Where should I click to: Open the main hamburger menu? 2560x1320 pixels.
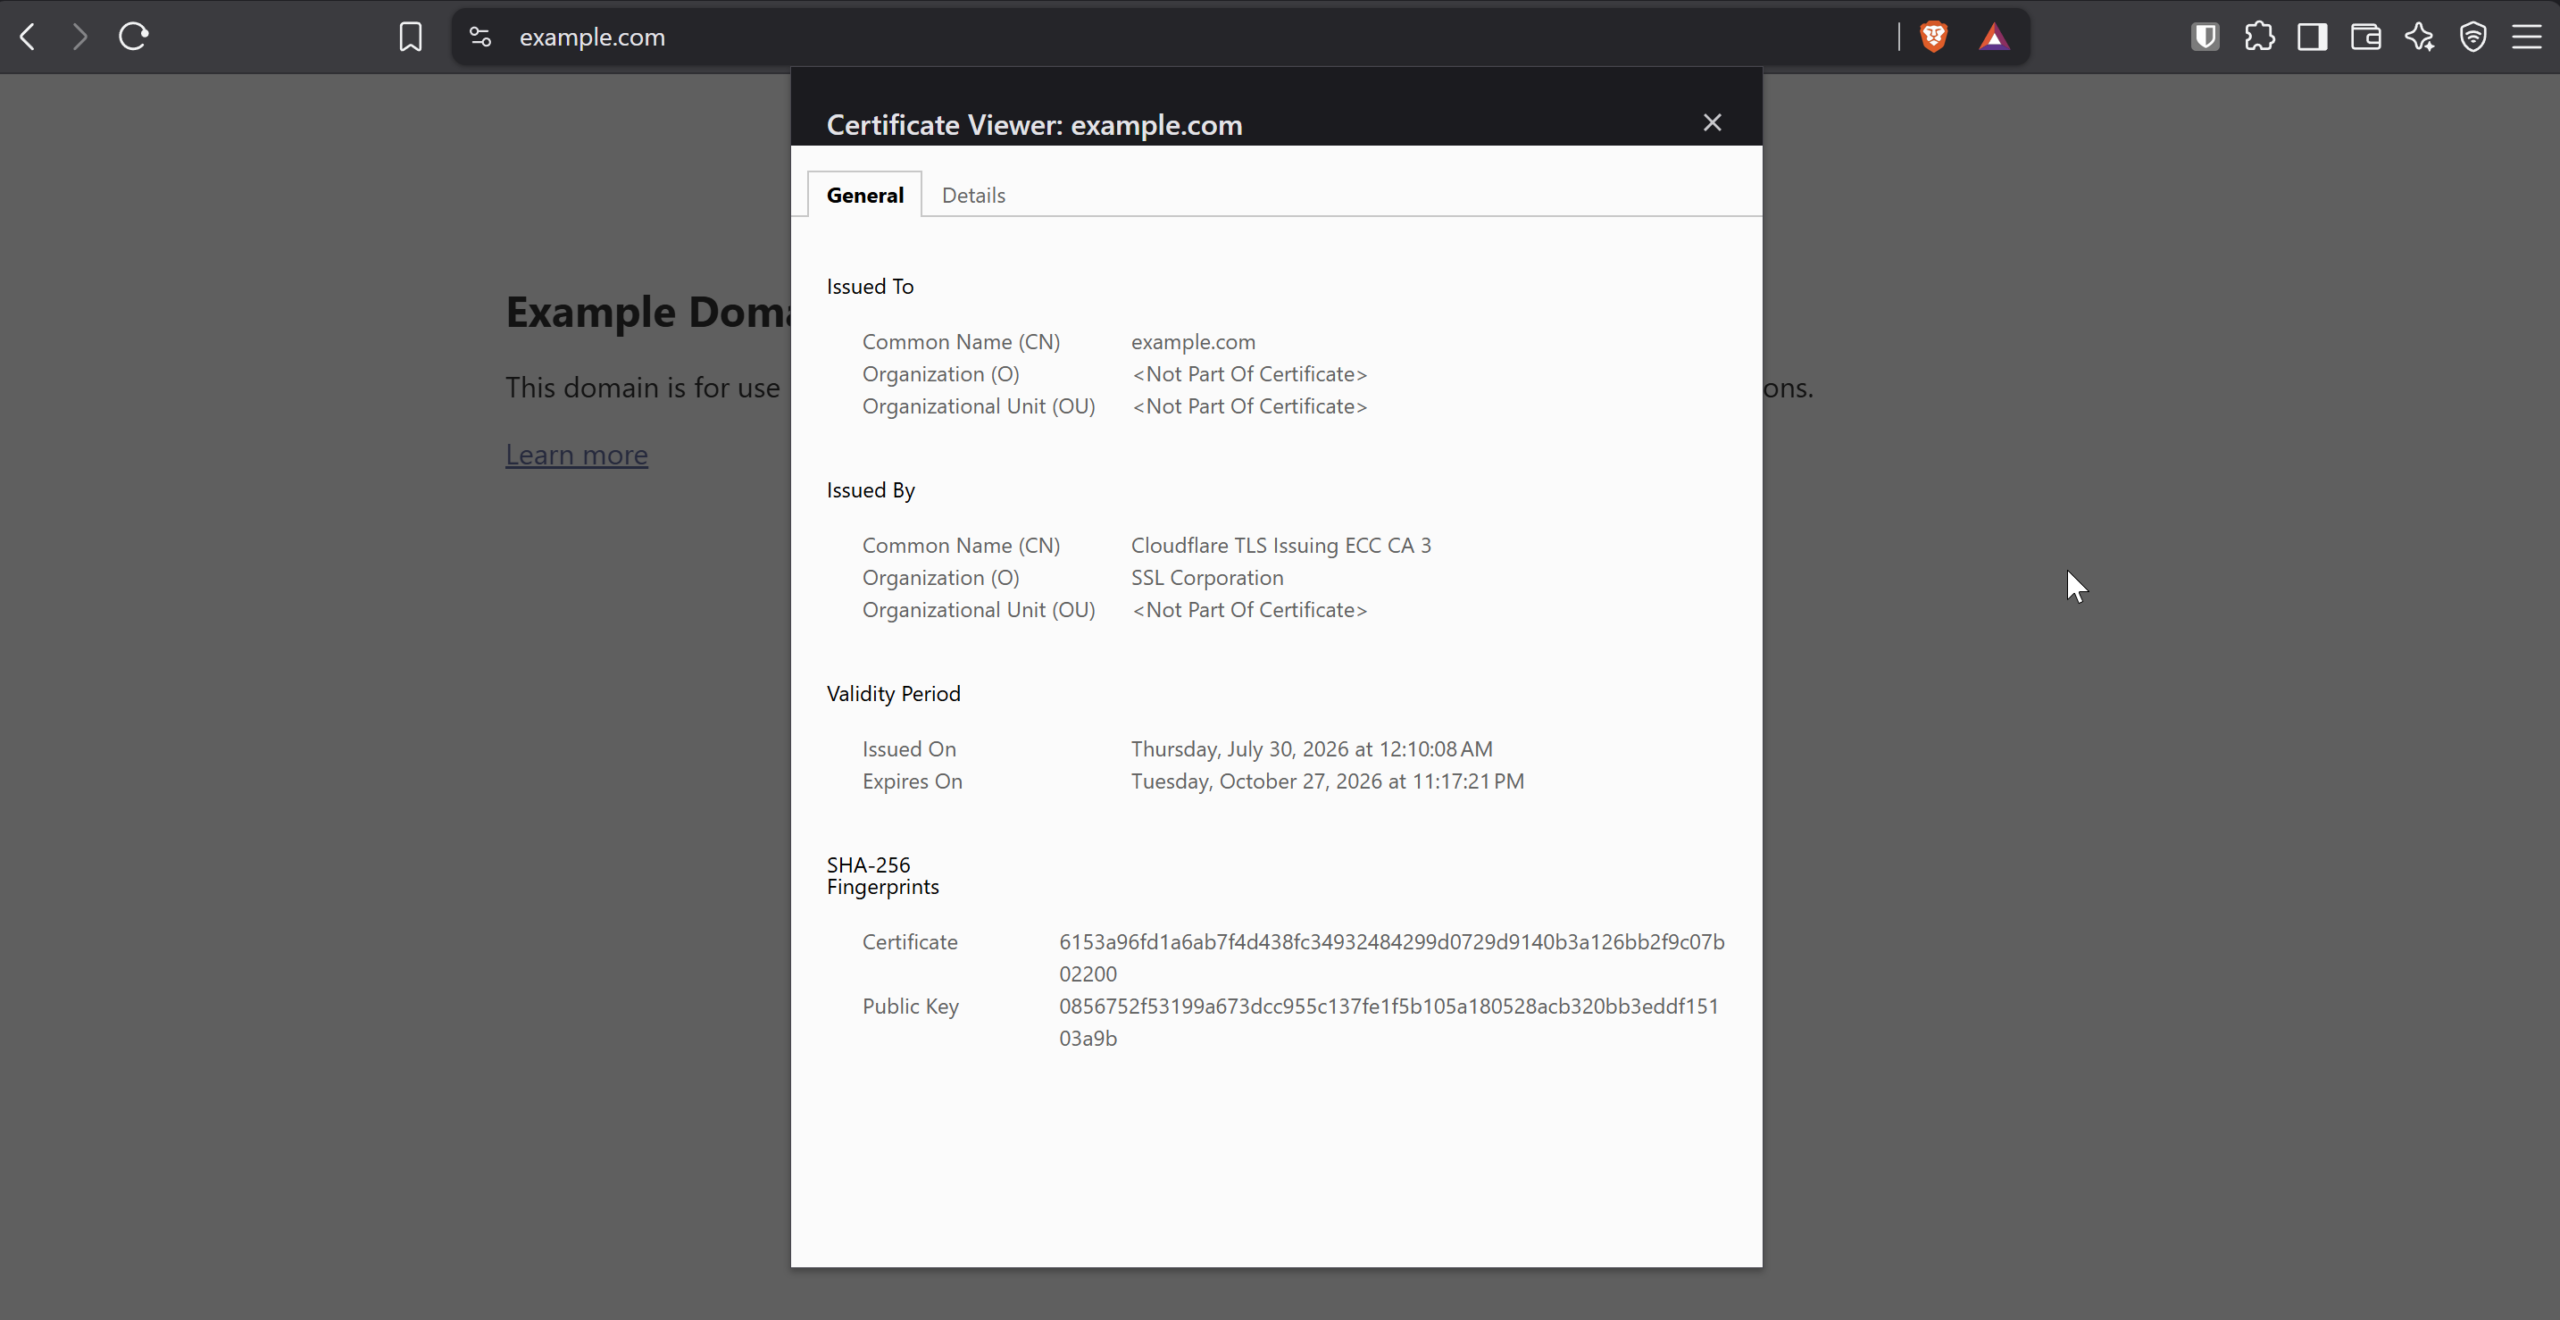click(x=2527, y=37)
